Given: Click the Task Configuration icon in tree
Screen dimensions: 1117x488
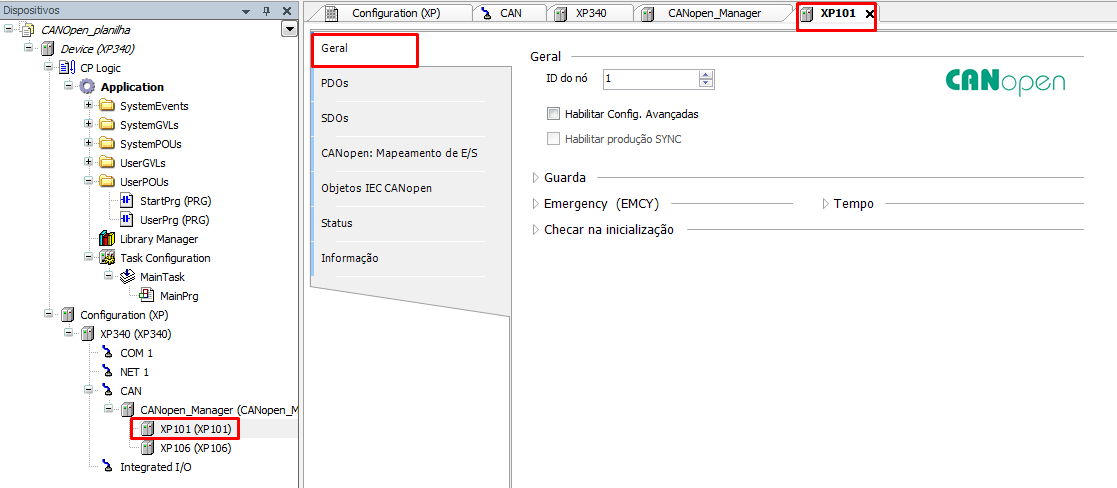Looking at the screenshot, I should tap(107, 258).
